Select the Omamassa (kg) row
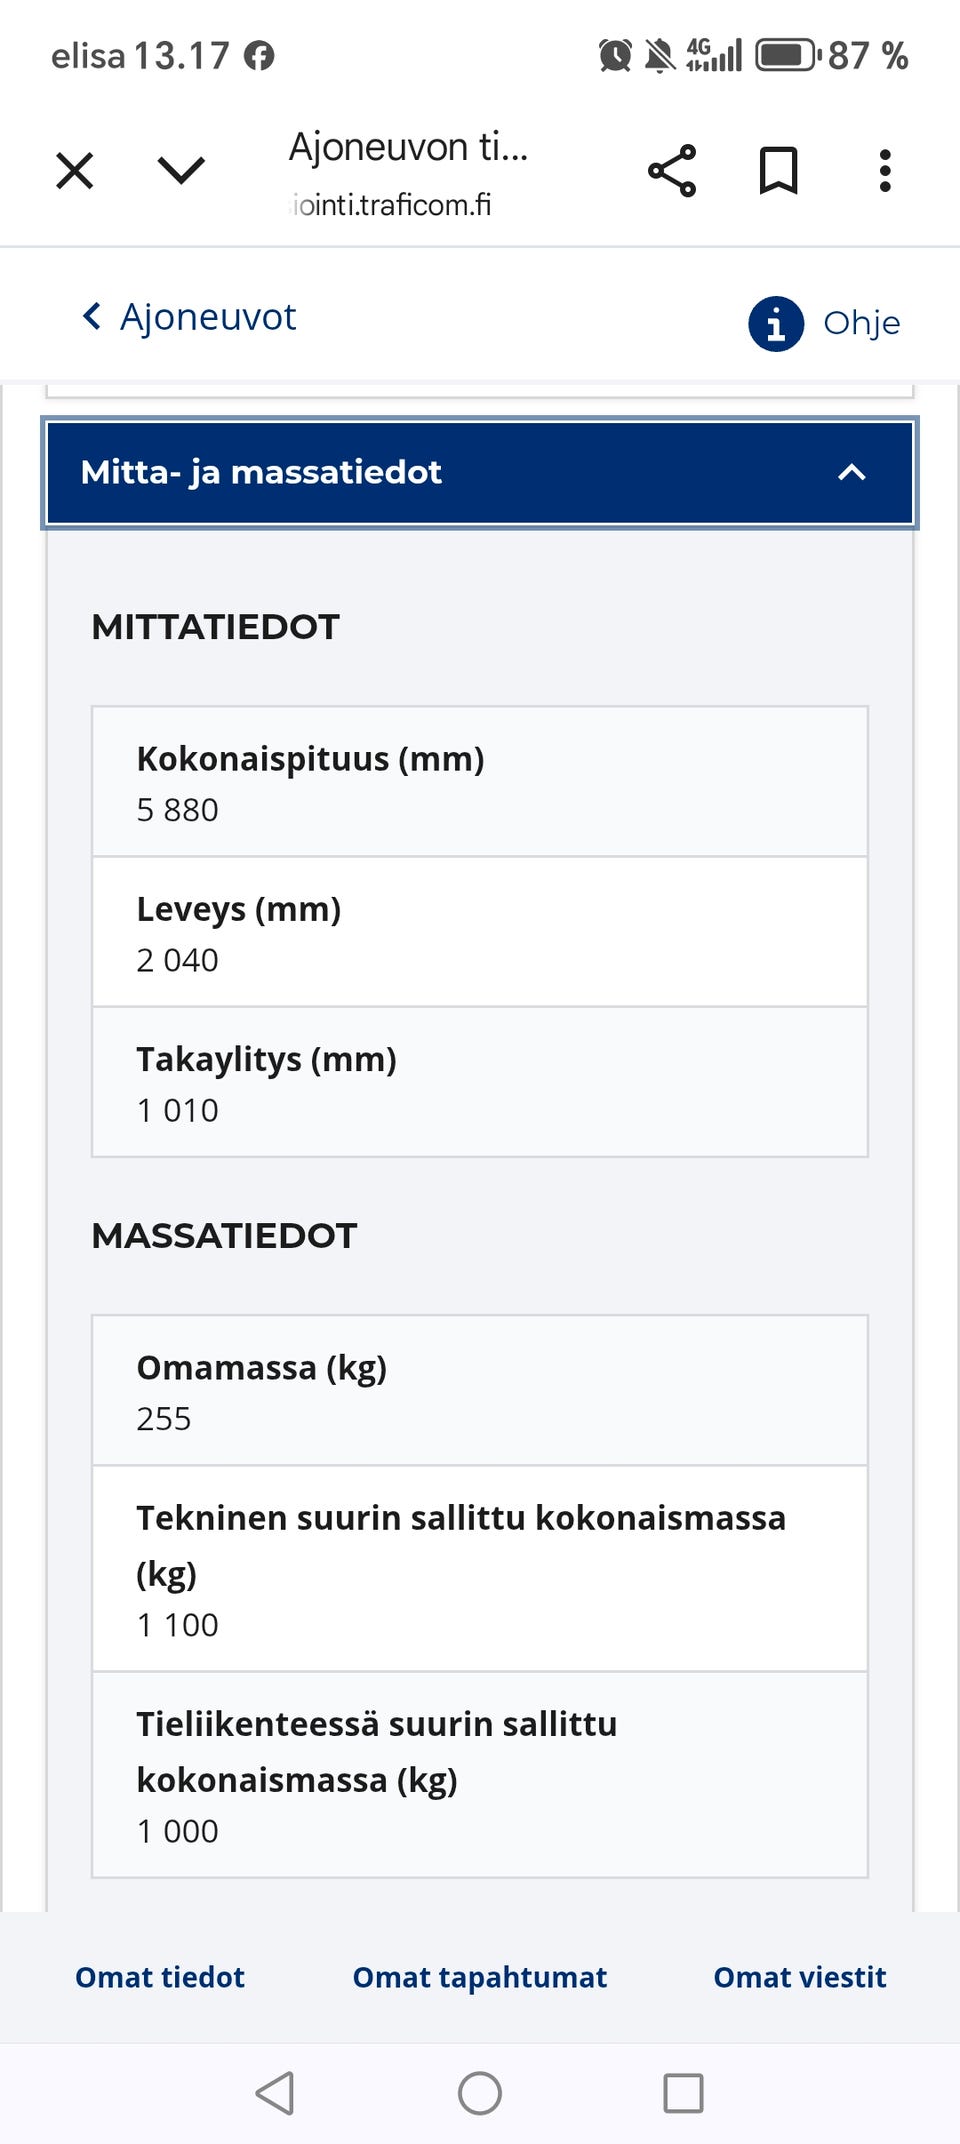 coord(480,1391)
